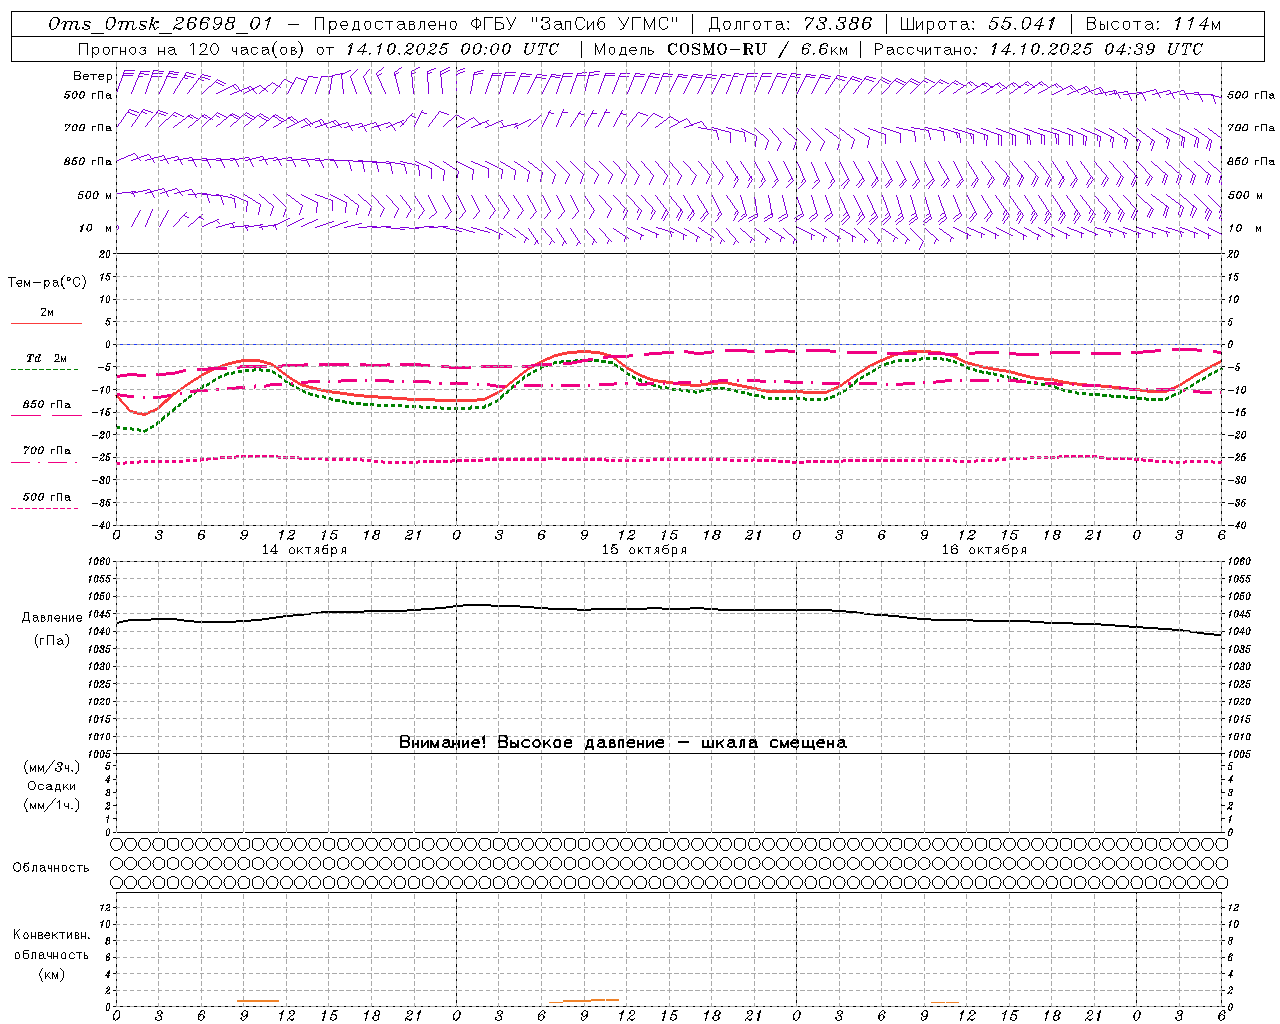Screen dimensions: 1280x1024
Task: Click the Давление pressure label
Action: pos(52,618)
